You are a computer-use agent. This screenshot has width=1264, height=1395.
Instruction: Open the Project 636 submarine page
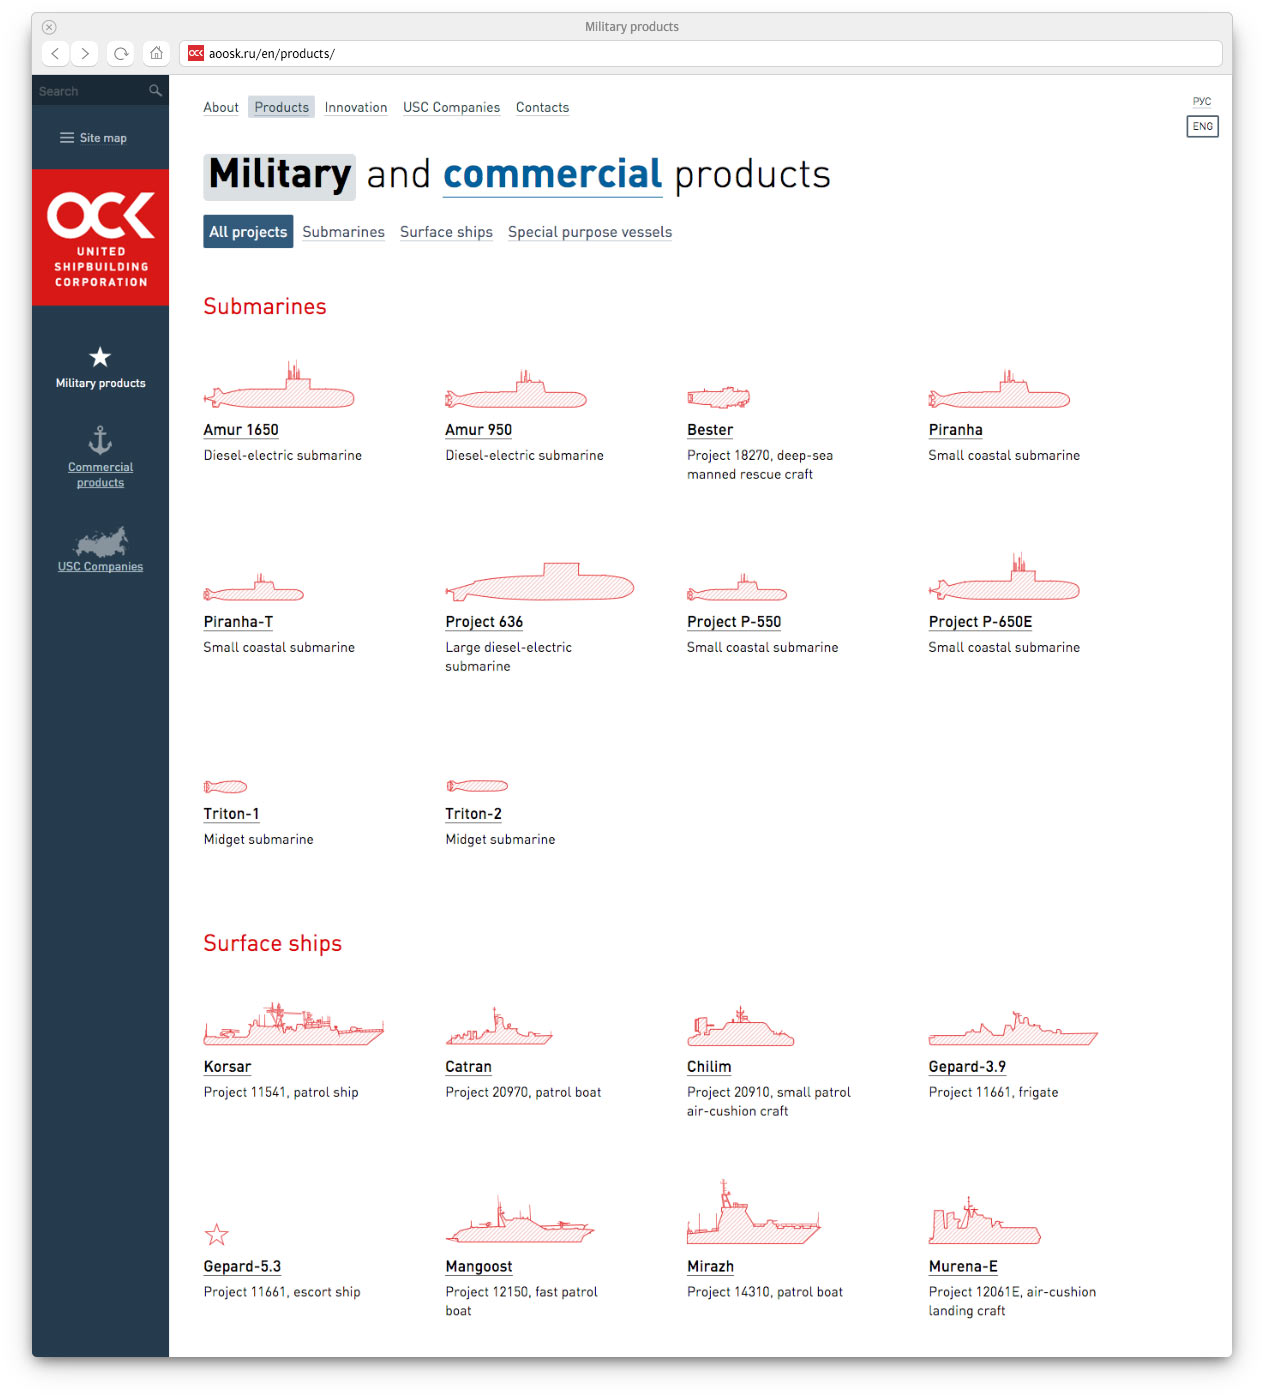(x=484, y=622)
